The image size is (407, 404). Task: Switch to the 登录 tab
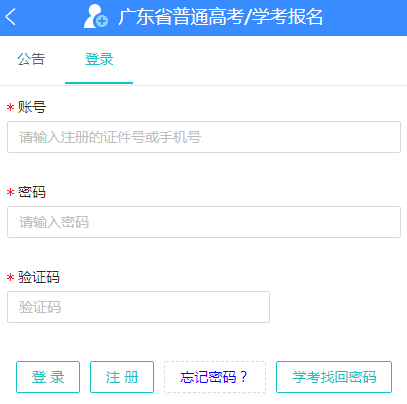(x=99, y=59)
